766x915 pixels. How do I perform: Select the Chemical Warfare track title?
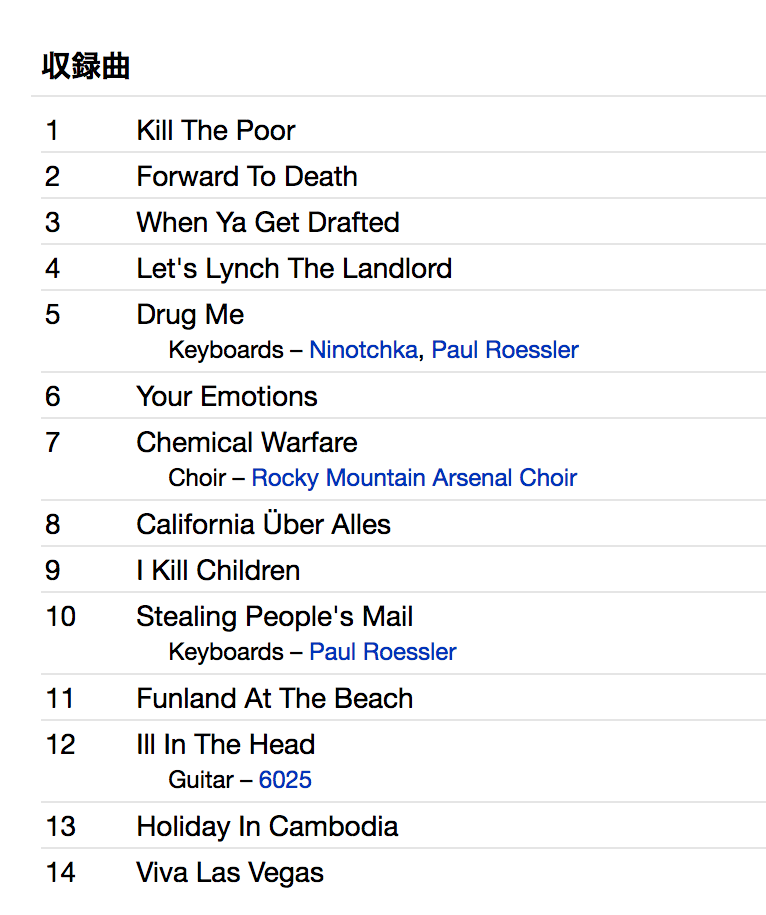tap(247, 442)
